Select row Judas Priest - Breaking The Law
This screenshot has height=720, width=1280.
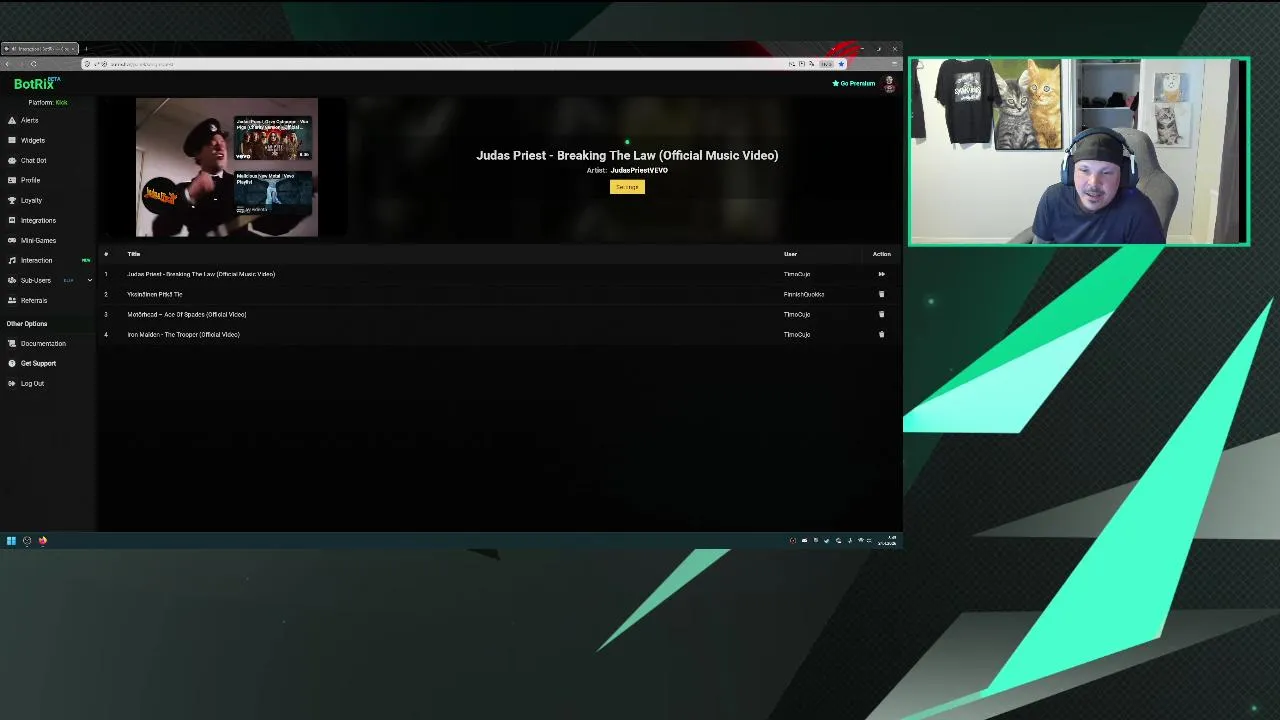pos(500,274)
